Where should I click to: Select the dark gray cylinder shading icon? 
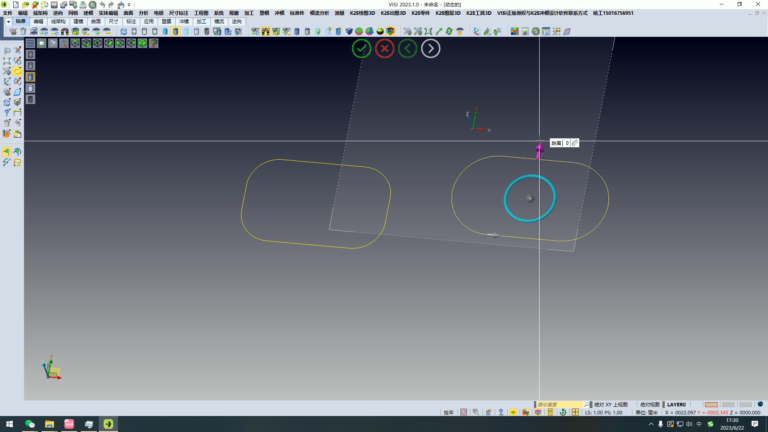coord(207,31)
